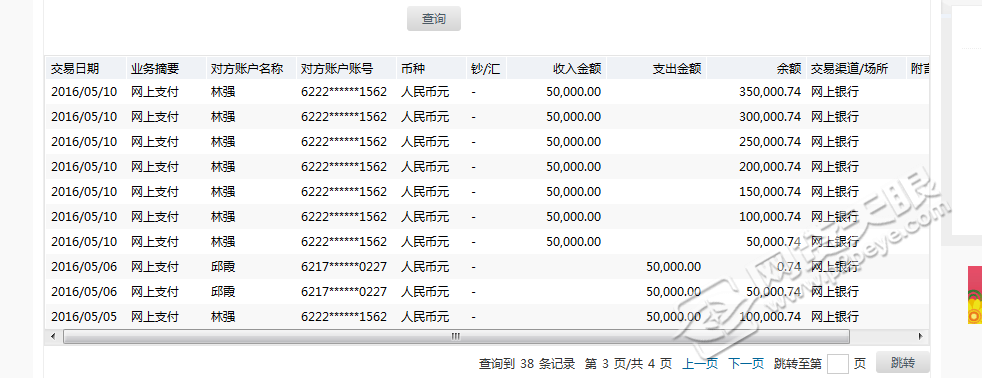Click income 50,000.00 in the 200,000.74 row
Viewport: 982px width, 378px height.
573,167
